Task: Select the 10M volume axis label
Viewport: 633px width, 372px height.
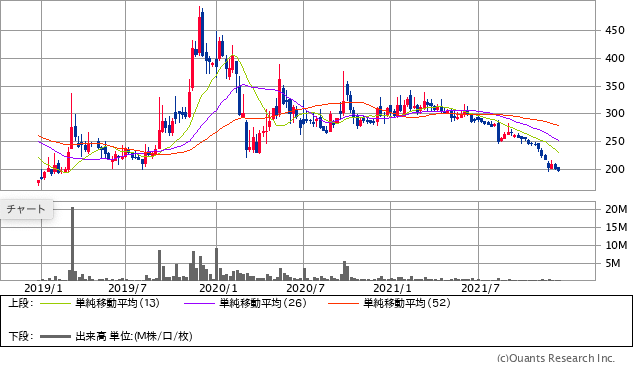Action: [x=616, y=245]
